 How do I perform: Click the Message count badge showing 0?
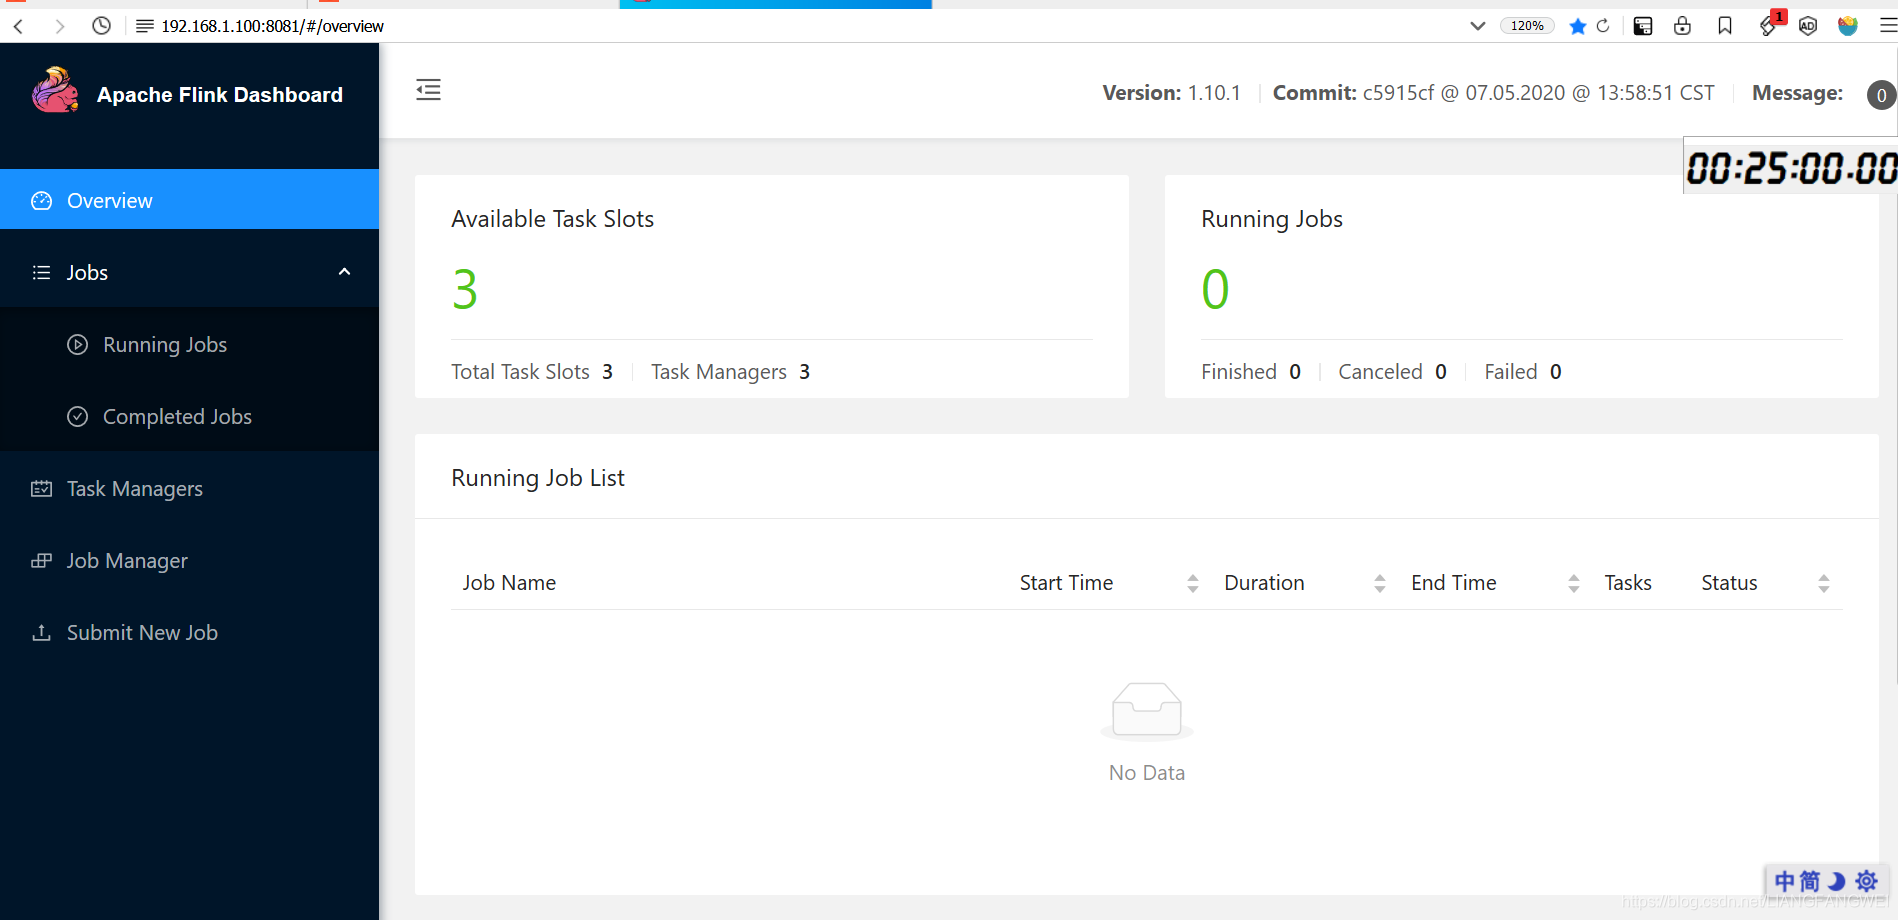pyautogui.click(x=1882, y=95)
